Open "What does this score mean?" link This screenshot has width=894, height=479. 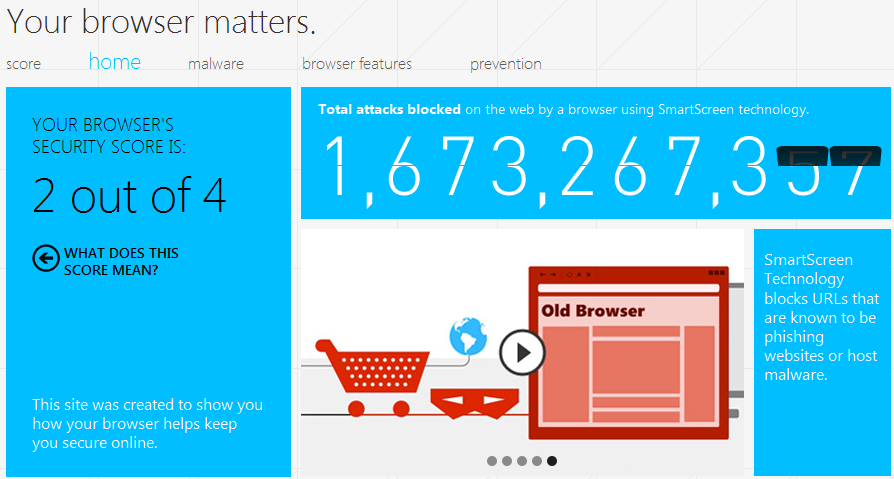(121, 261)
